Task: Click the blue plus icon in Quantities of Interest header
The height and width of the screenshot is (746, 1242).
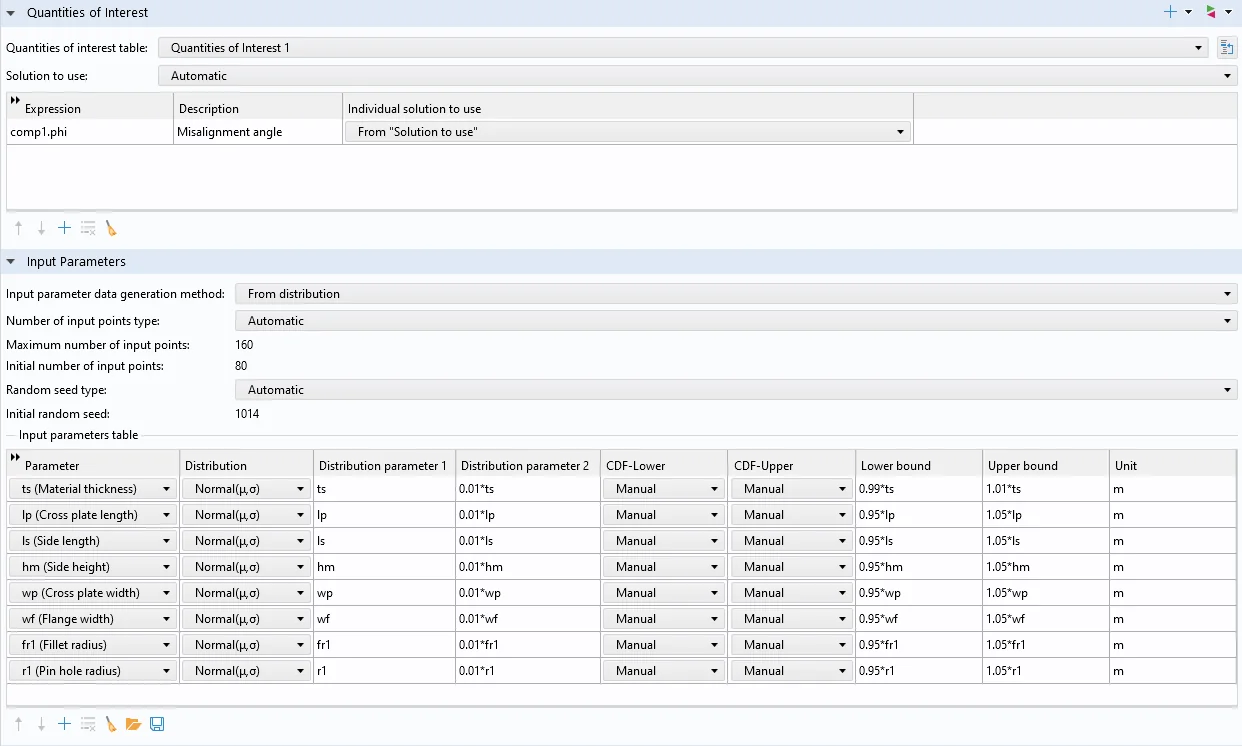Action: point(1170,12)
